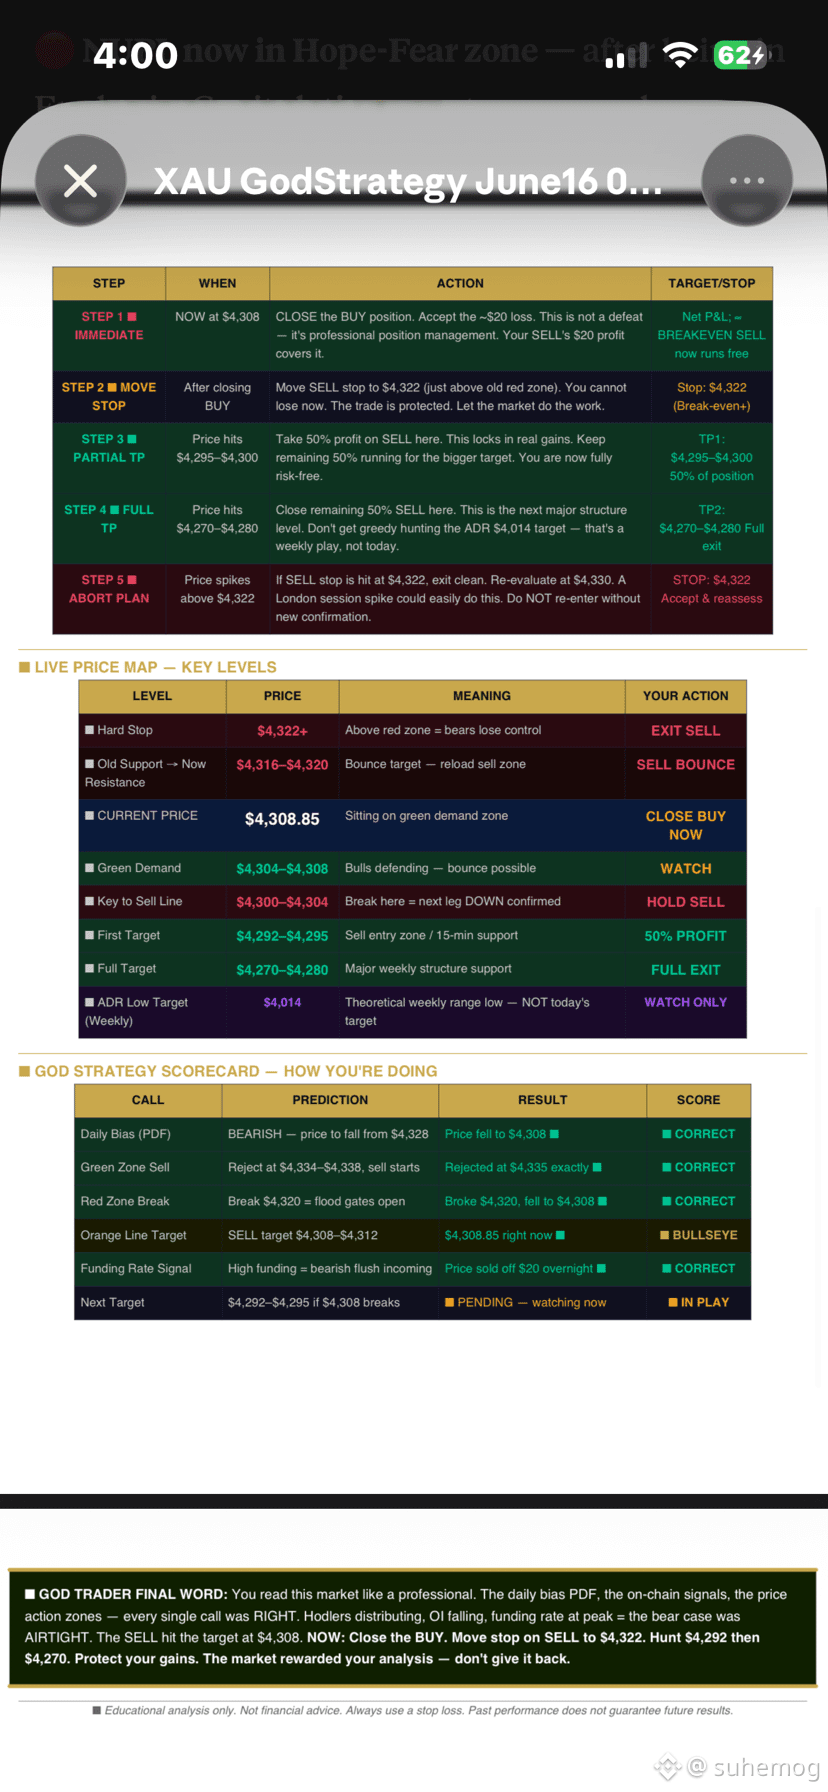Viewport: 828px width, 1792px height.
Task: Tap the $4,300–$4,304 price cell
Action: [x=282, y=902]
